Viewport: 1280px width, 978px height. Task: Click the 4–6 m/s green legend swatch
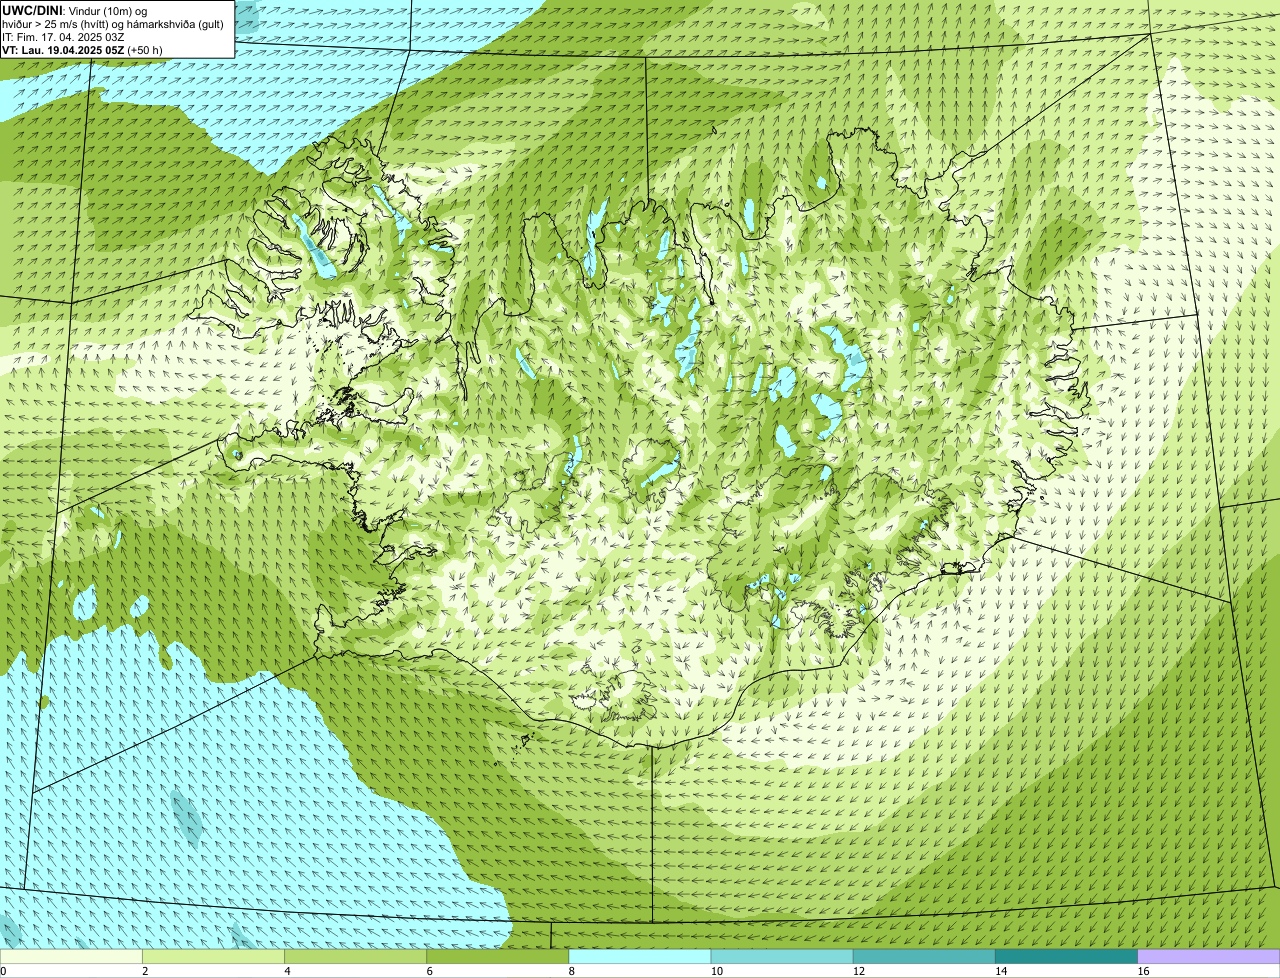[x=355, y=957]
